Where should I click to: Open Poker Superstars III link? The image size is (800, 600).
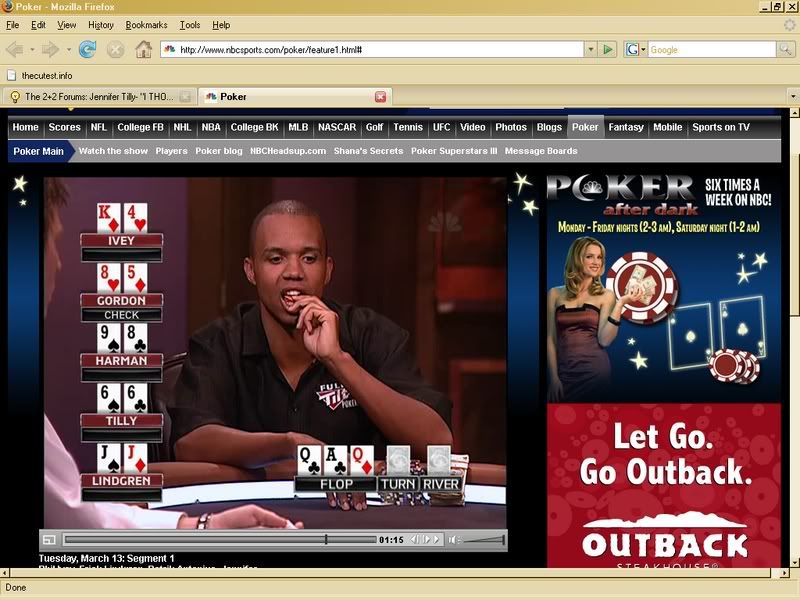tap(454, 151)
